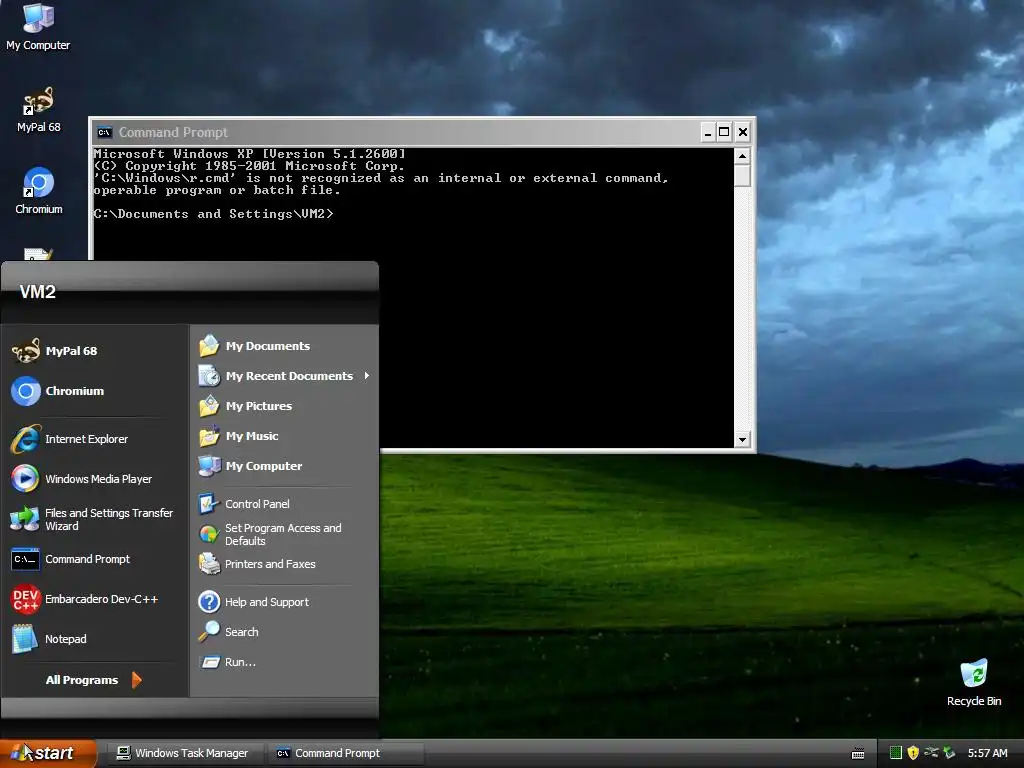Click the Task Manager green tray icon
Image resolution: width=1024 pixels, height=768 pixels.
click(896, 753)
